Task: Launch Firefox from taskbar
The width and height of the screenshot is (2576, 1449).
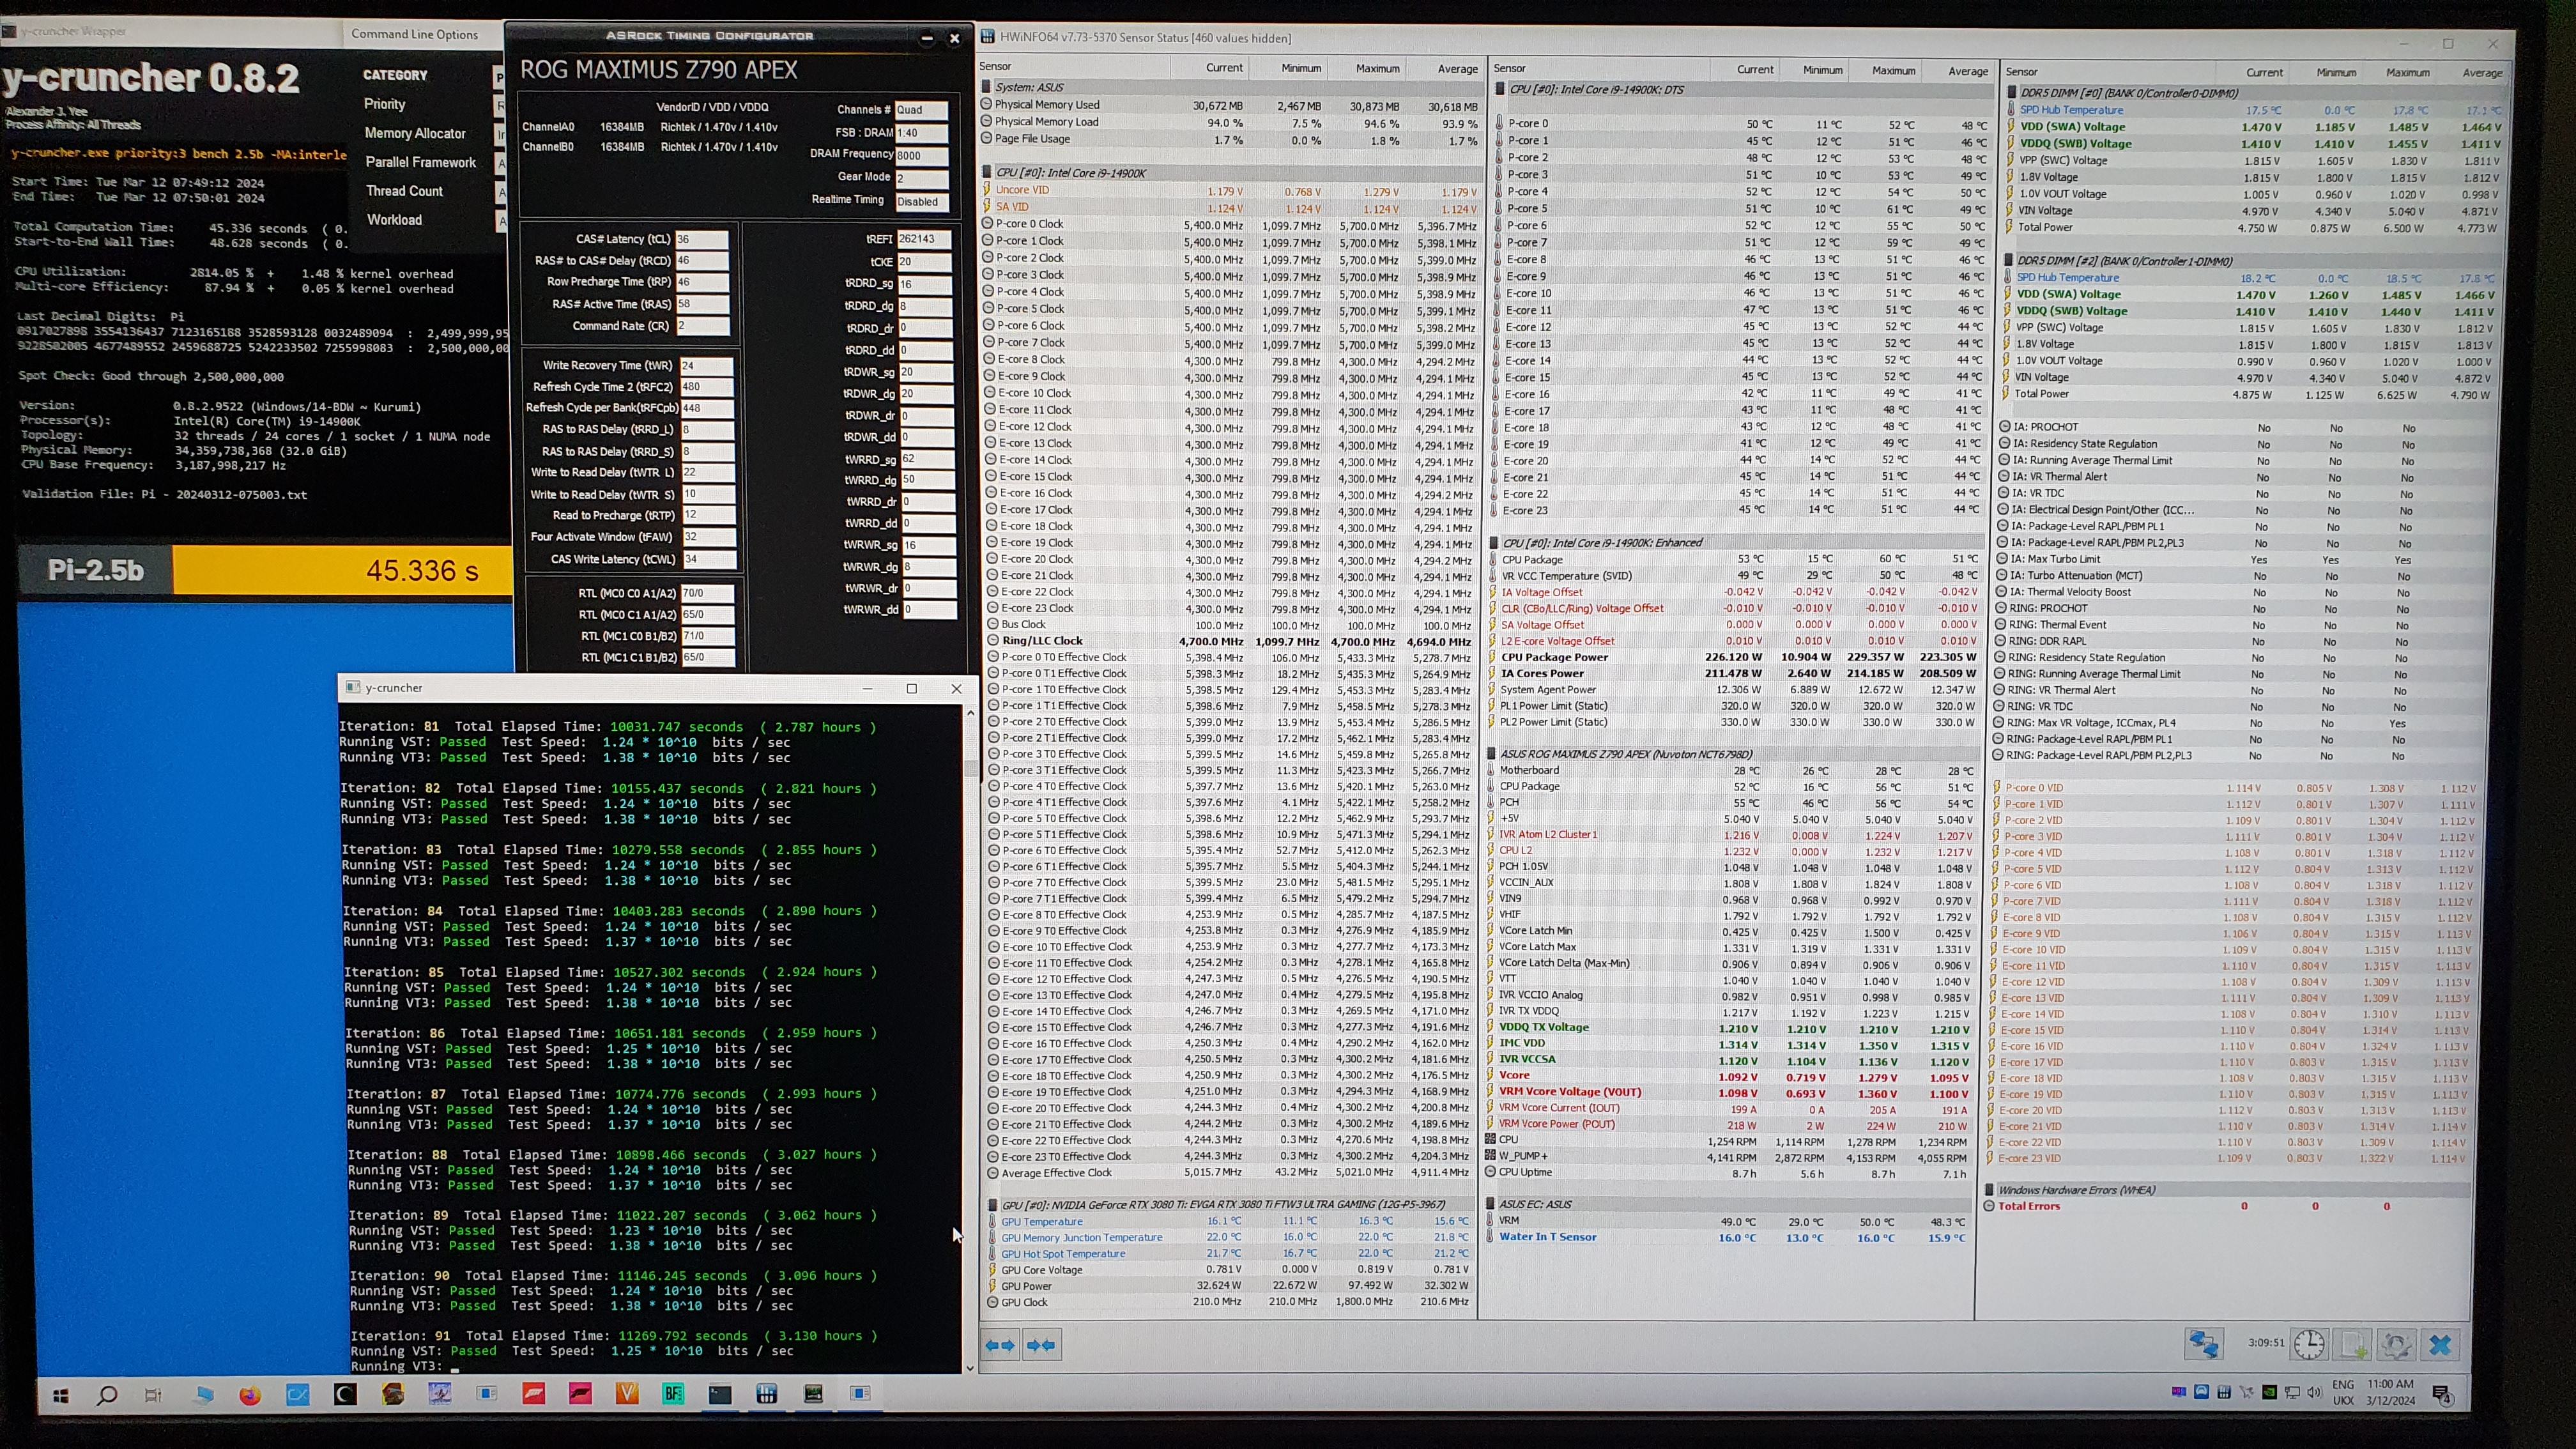Action: 250,1395
